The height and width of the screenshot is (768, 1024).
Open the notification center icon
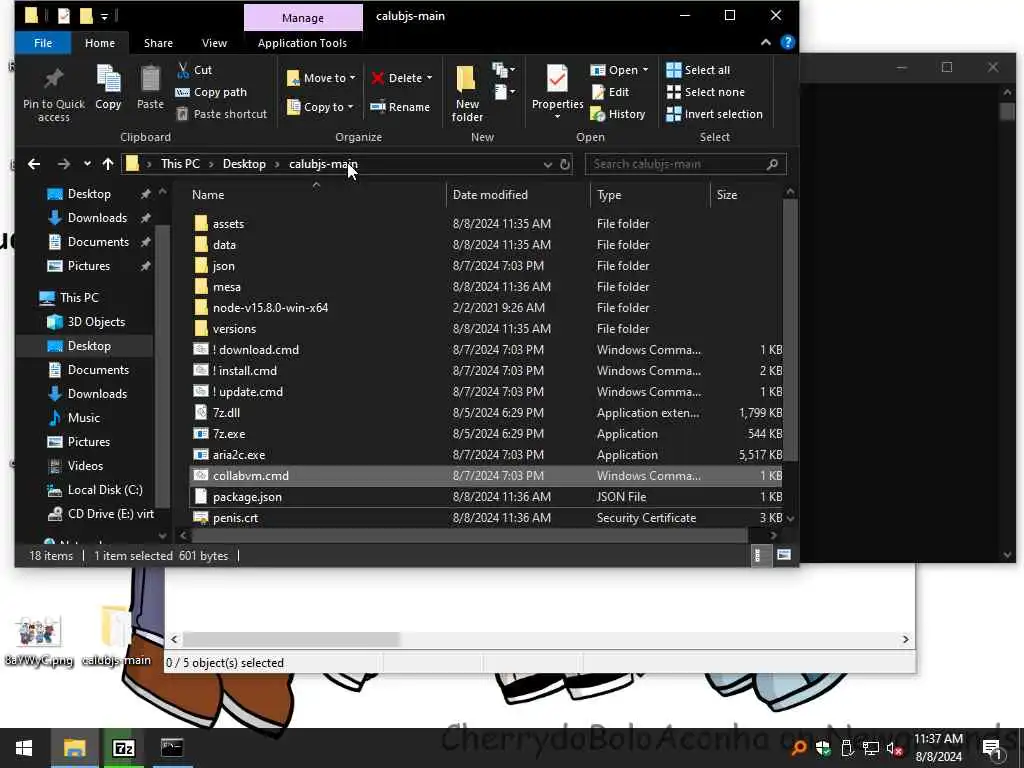(x=991, y=748)
